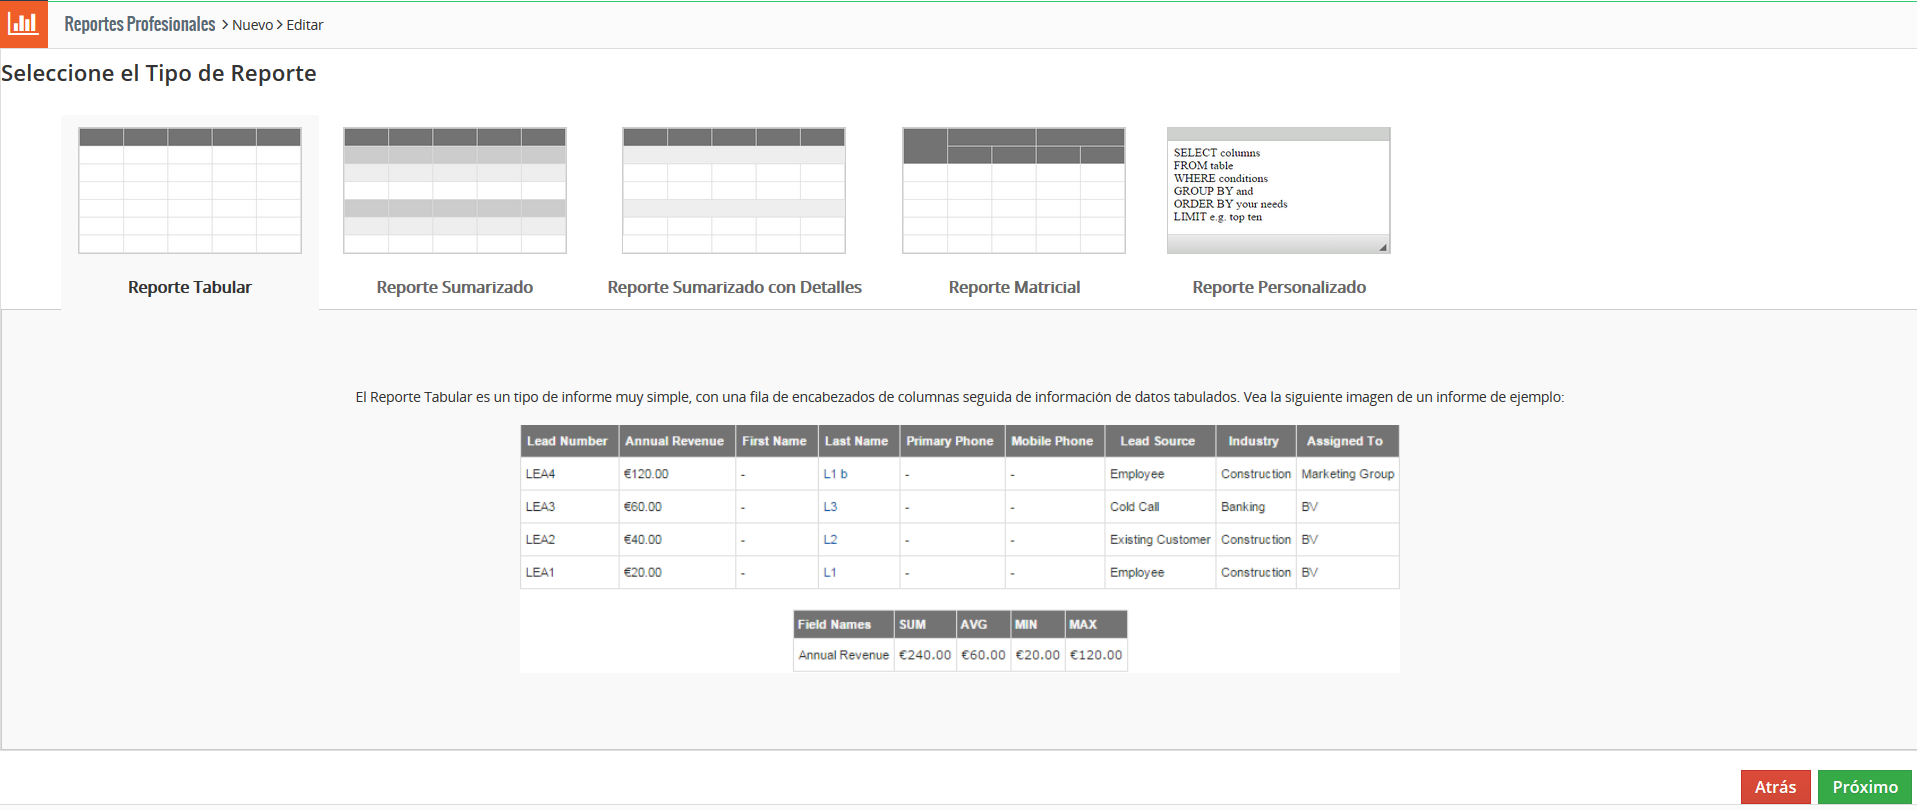
Task: Click the L2 last name link
Action: (830, 540)
